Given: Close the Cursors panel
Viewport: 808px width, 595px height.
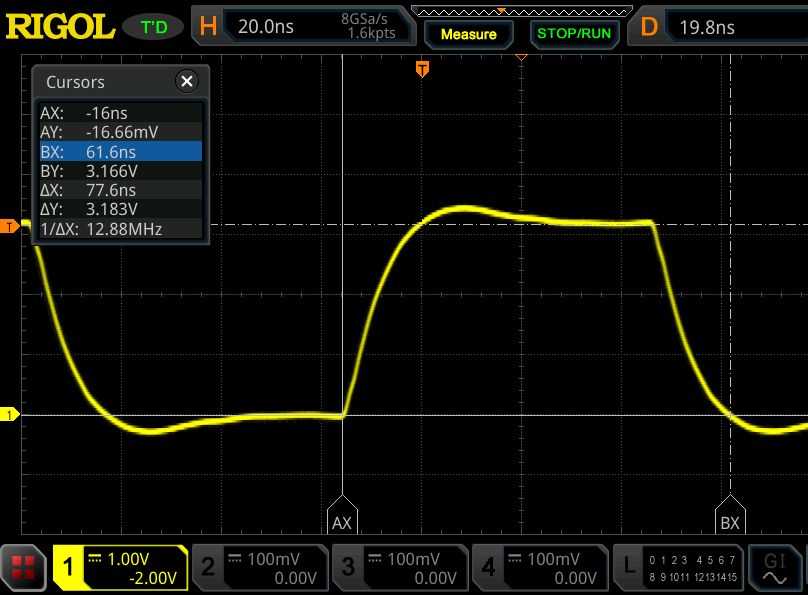Looking at the screenshot, I should 187,81.
